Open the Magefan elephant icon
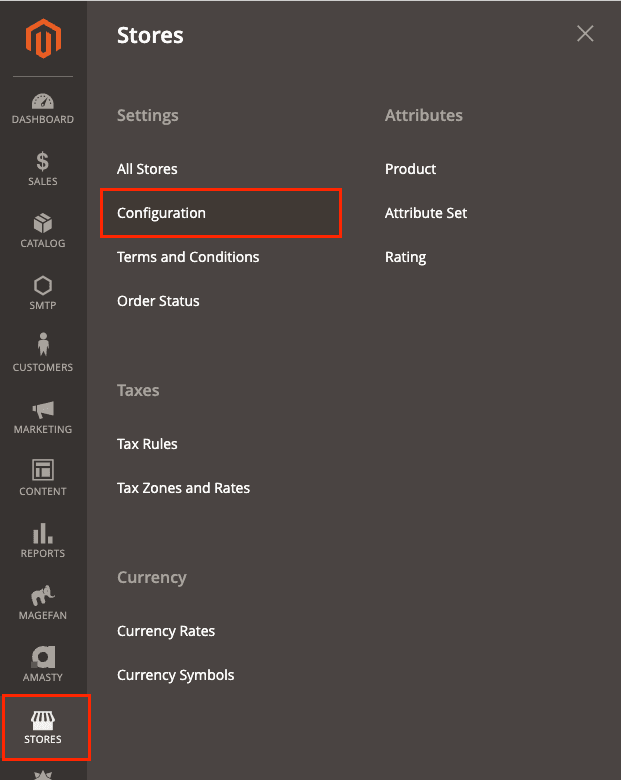Screen dimensions: 621x780 43,595
